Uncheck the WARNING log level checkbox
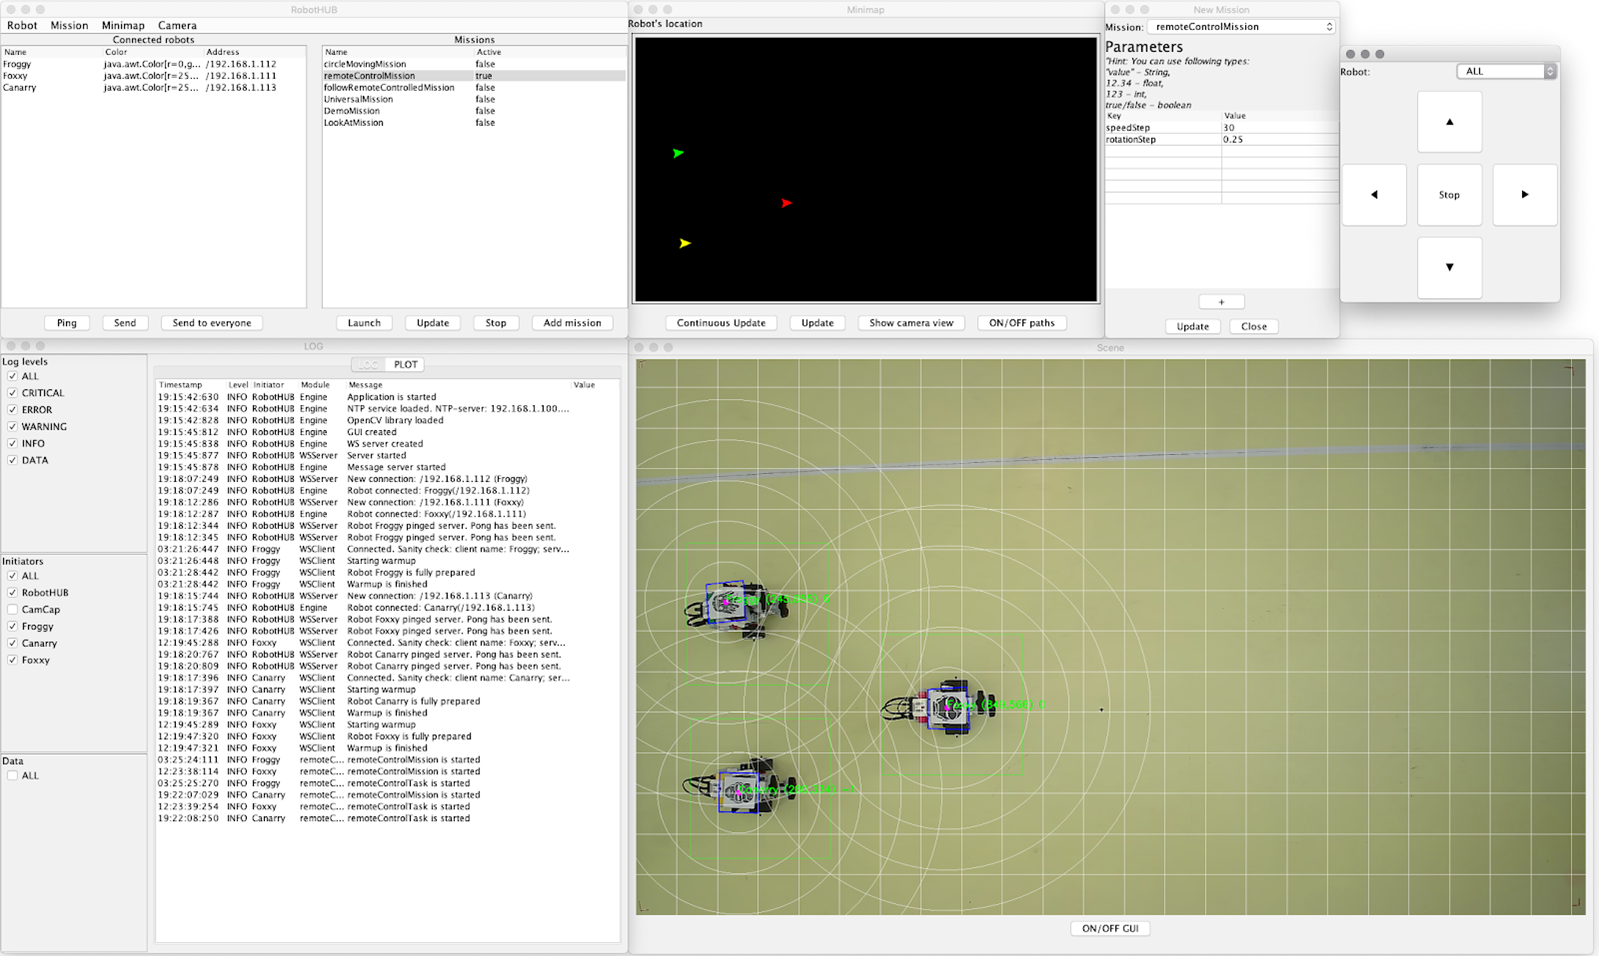This screenshot has height=956, width=1599. (x=13, y=427)
